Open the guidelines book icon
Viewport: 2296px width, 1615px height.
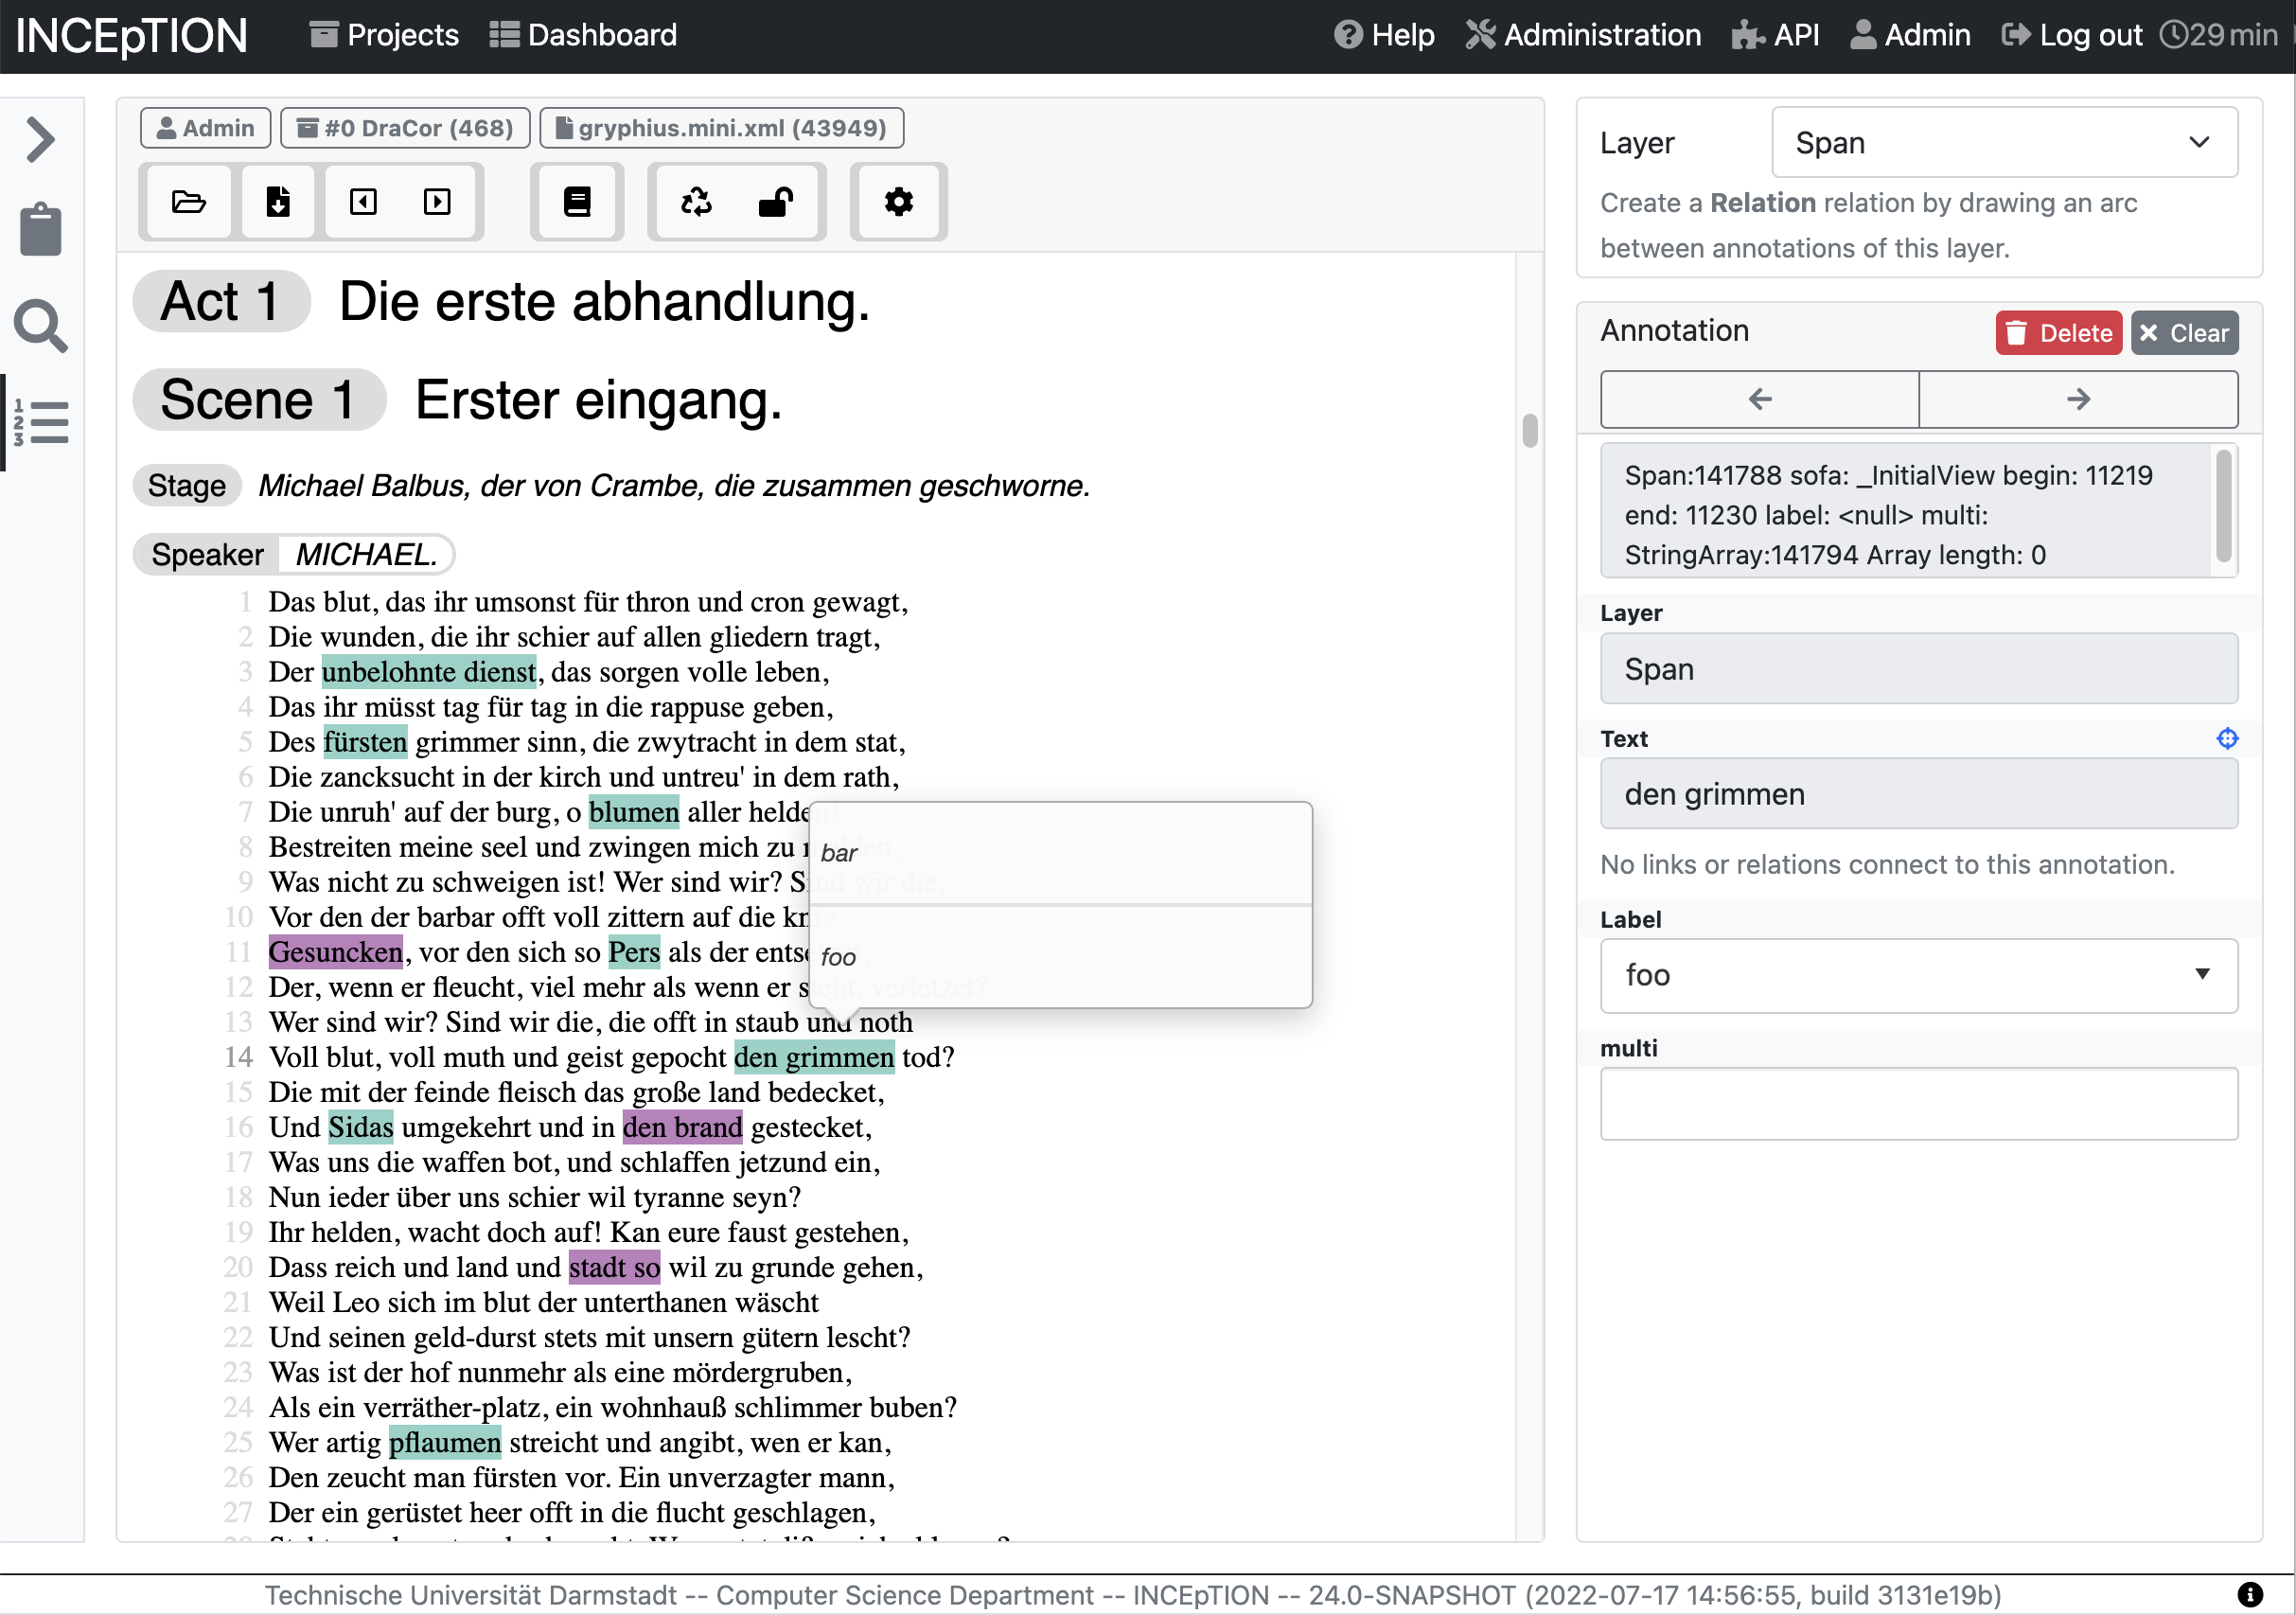(x=577, y=202)
